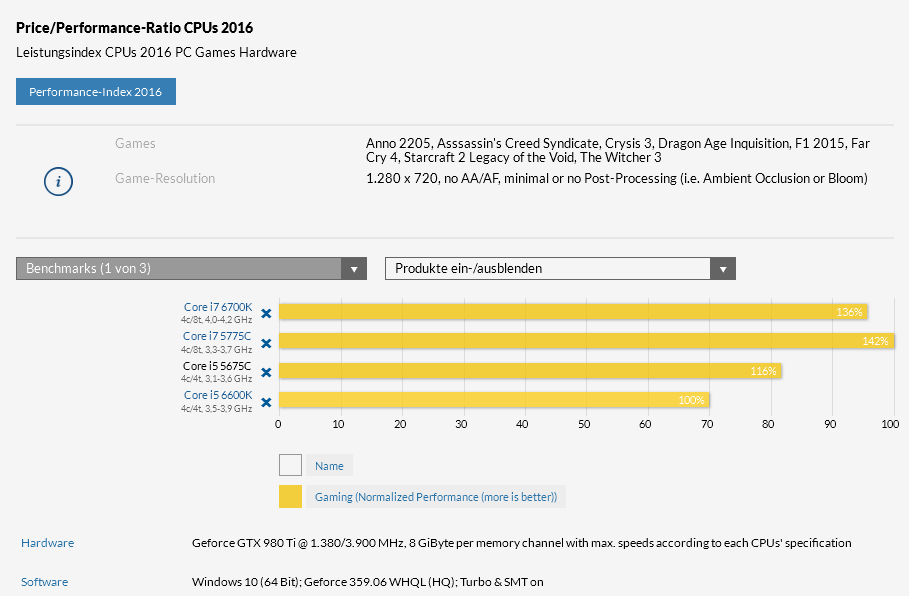Image resolution: width=909 pixels, height=596 pixels.
Task: Click the games list starting 'Anno 2205'
Action: click(x=618, y=150)
